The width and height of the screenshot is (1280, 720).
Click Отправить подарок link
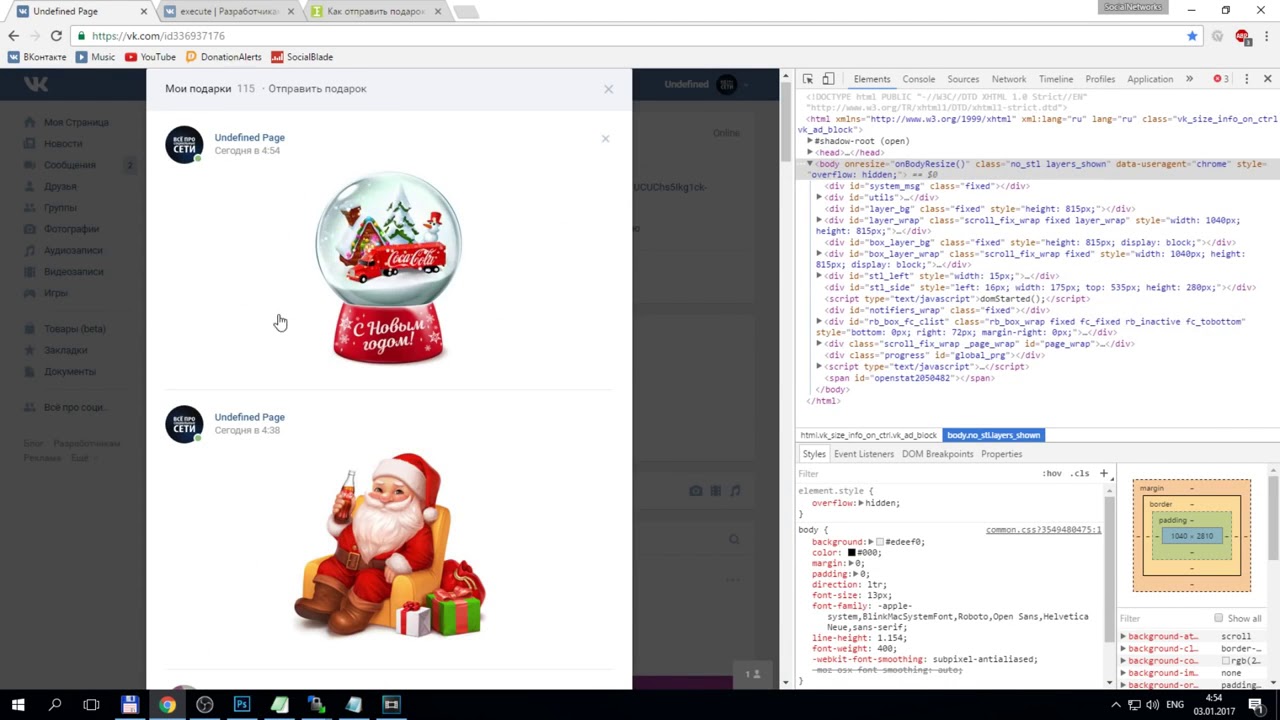pos(317,89)
